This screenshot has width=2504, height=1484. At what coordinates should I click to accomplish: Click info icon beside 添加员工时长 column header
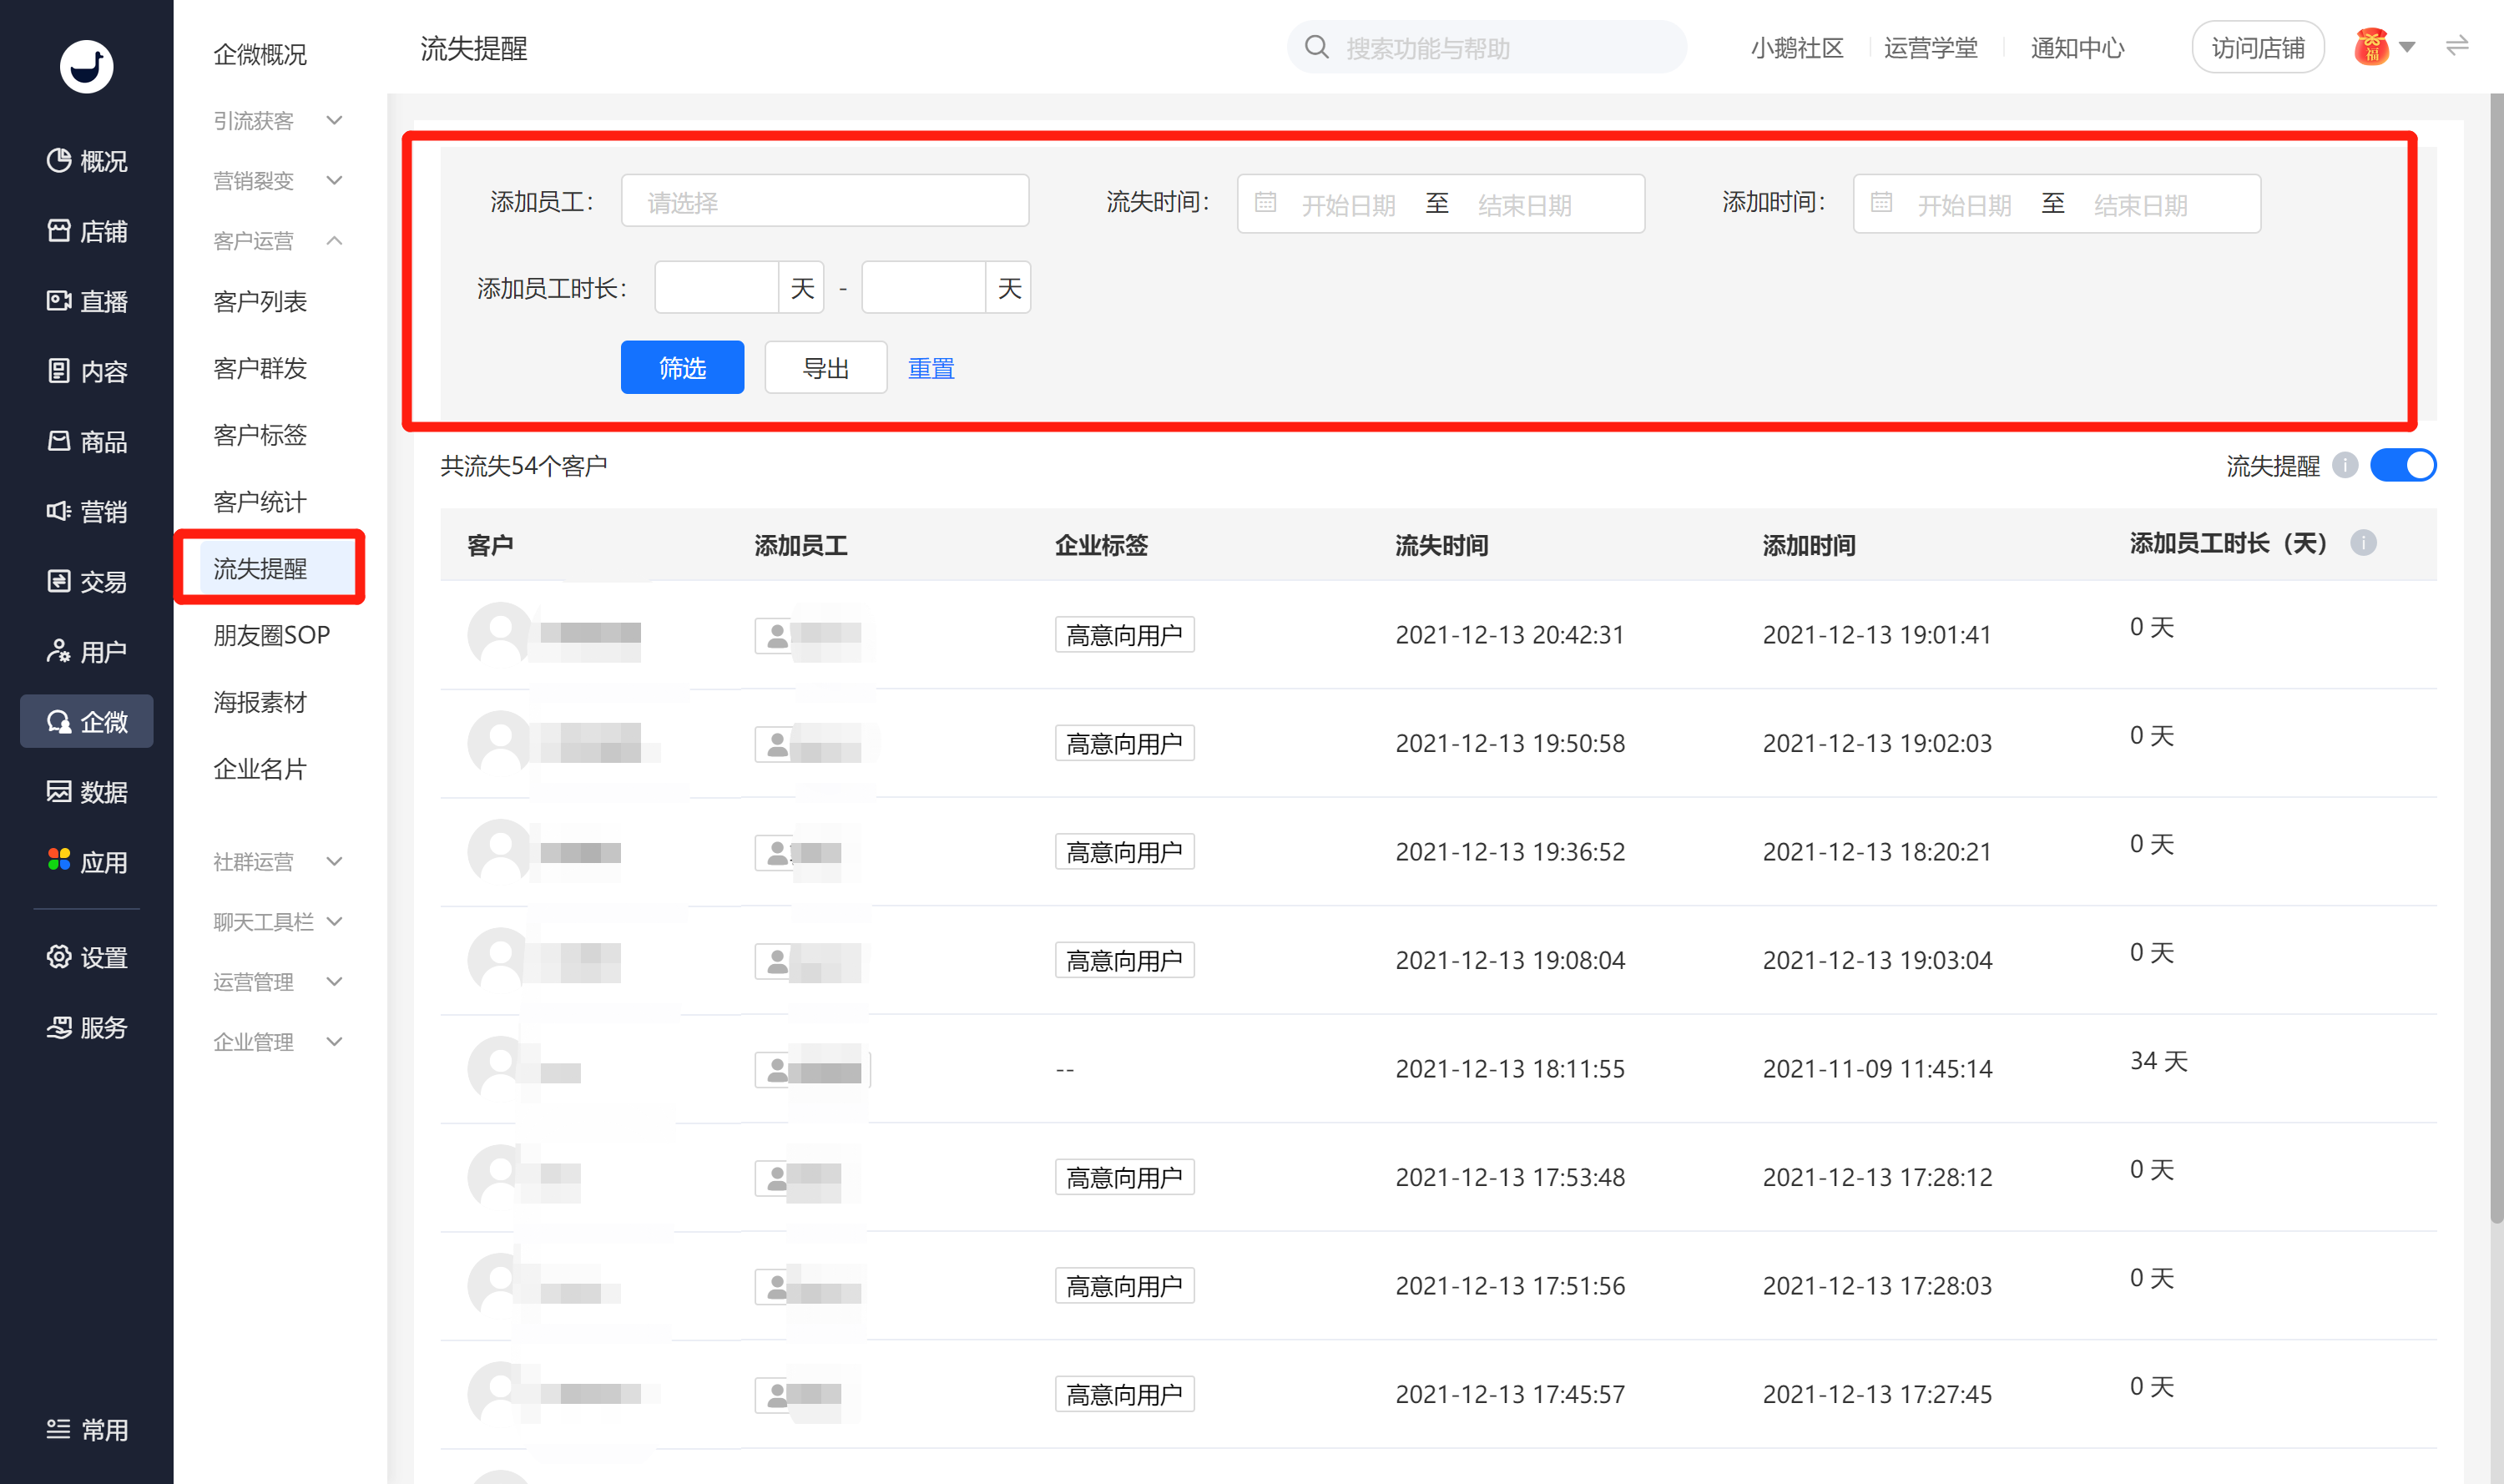(x=2363, y=543)
